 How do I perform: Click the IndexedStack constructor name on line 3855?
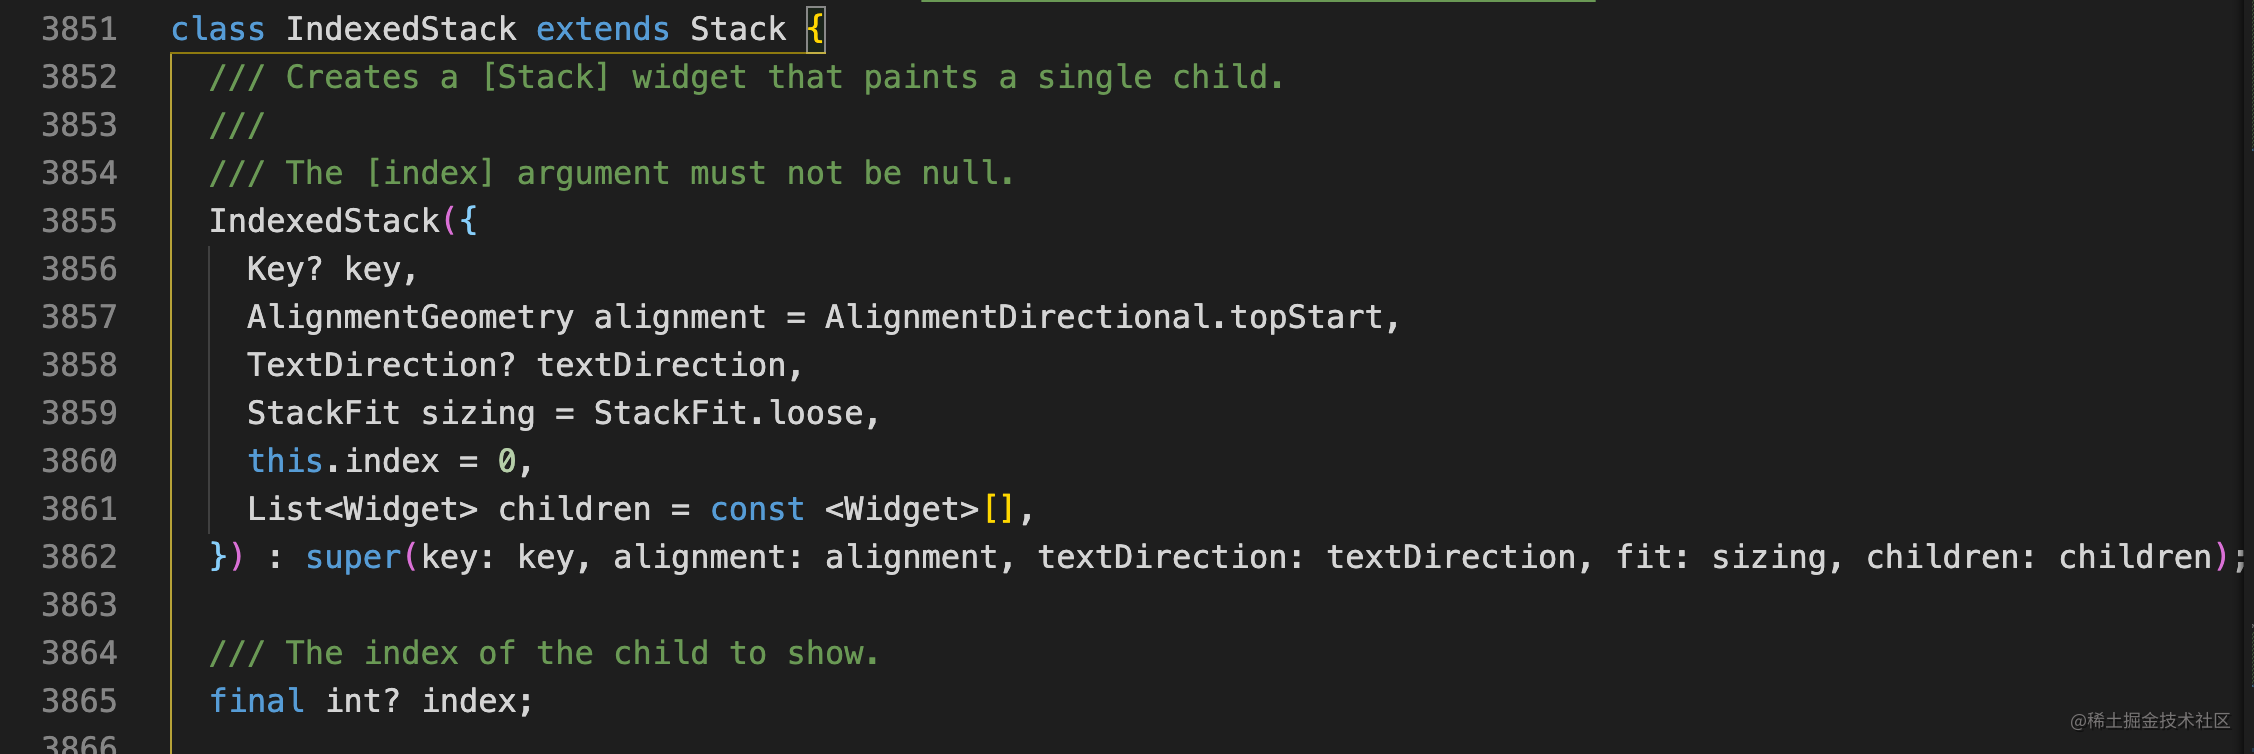(x=324, y=221)
